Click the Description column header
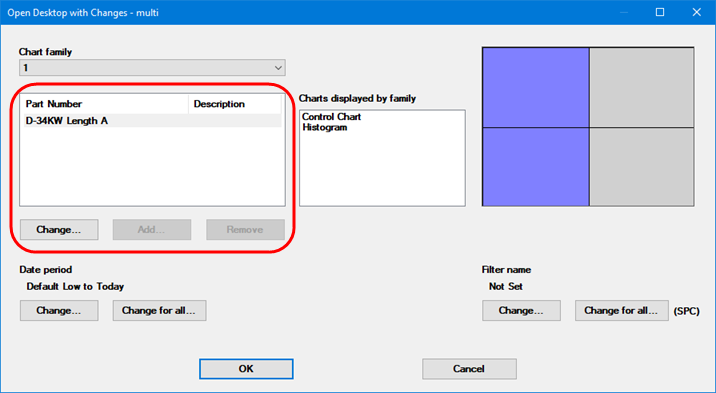716x393 pixels. pyautogui.click(x=235, y=104)
